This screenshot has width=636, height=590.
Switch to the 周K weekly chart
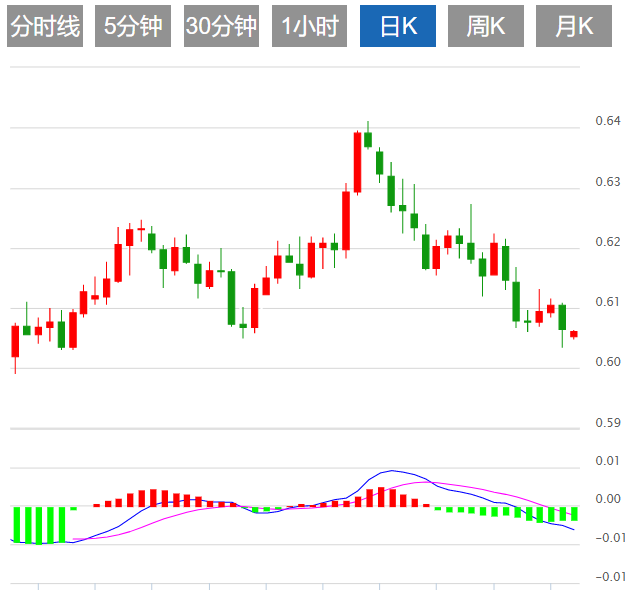click(x=486, y=26)
